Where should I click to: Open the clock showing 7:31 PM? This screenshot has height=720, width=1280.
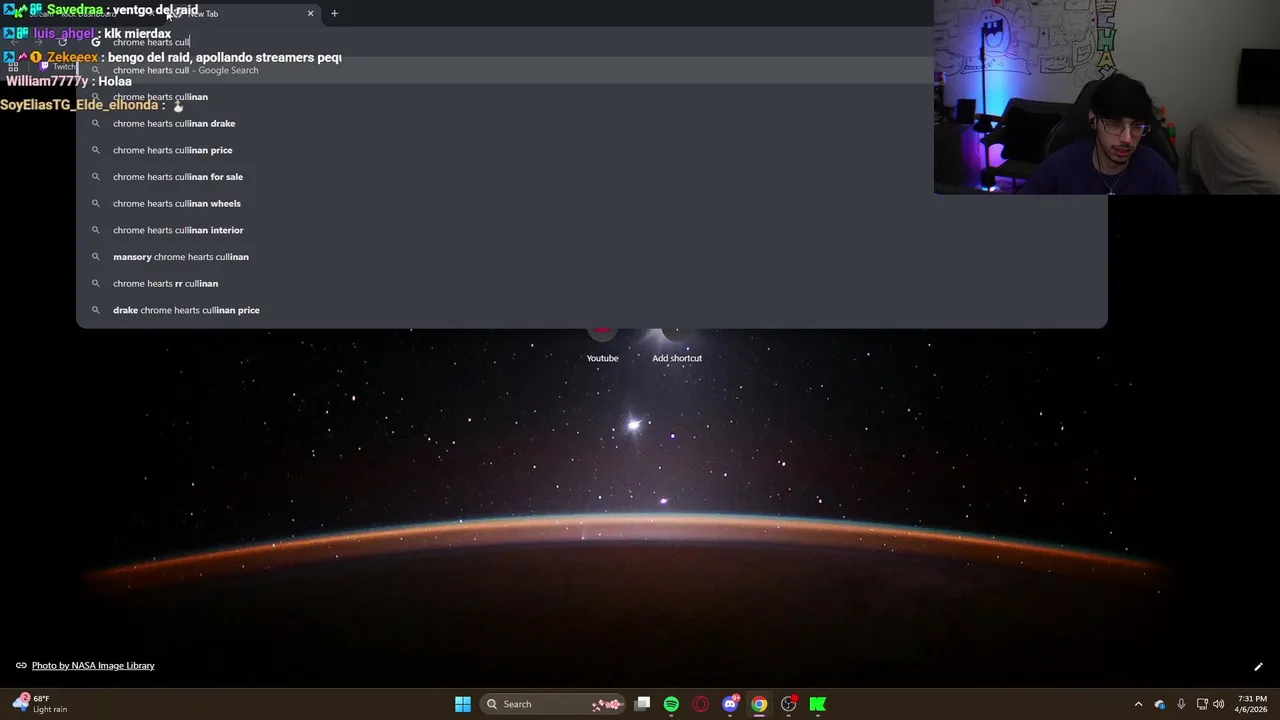pyautogui.click(x=1252, y=704)
